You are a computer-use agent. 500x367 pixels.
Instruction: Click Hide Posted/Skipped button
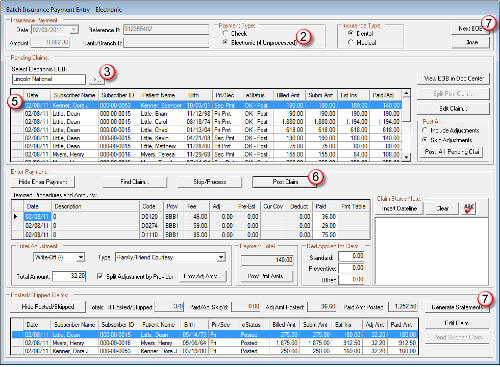48,307
